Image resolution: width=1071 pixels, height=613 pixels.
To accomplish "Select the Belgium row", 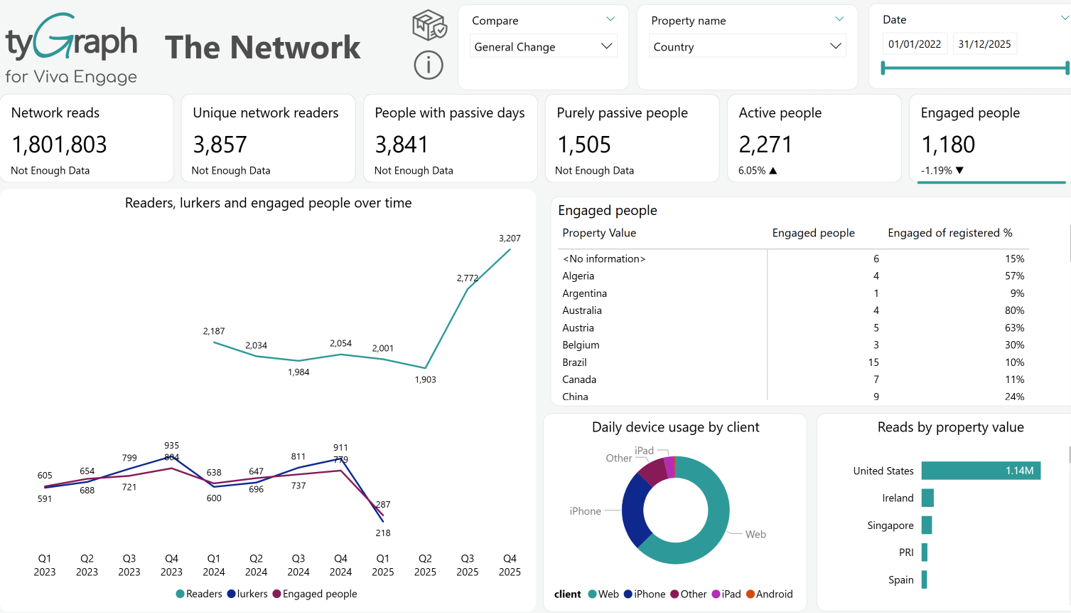I will click(793, 345).
